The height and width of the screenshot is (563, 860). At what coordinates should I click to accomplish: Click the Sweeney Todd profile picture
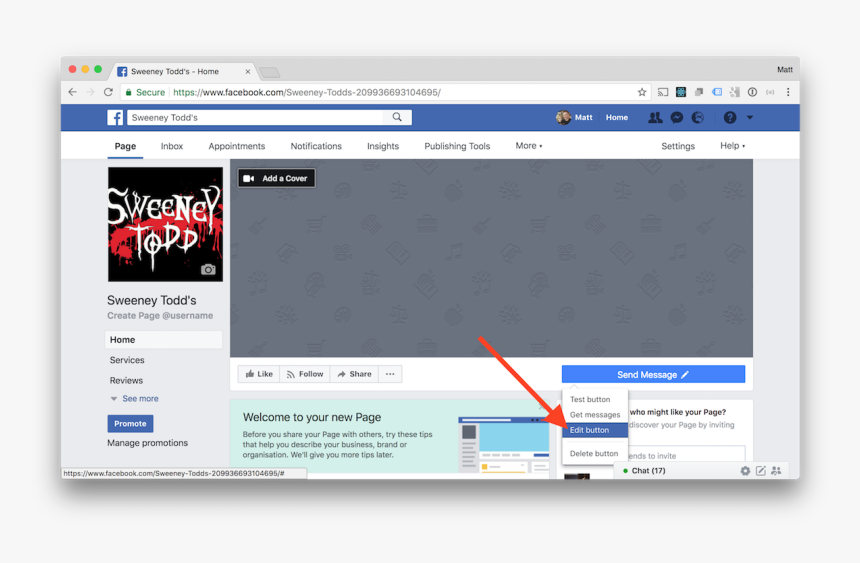click(165, 224)
